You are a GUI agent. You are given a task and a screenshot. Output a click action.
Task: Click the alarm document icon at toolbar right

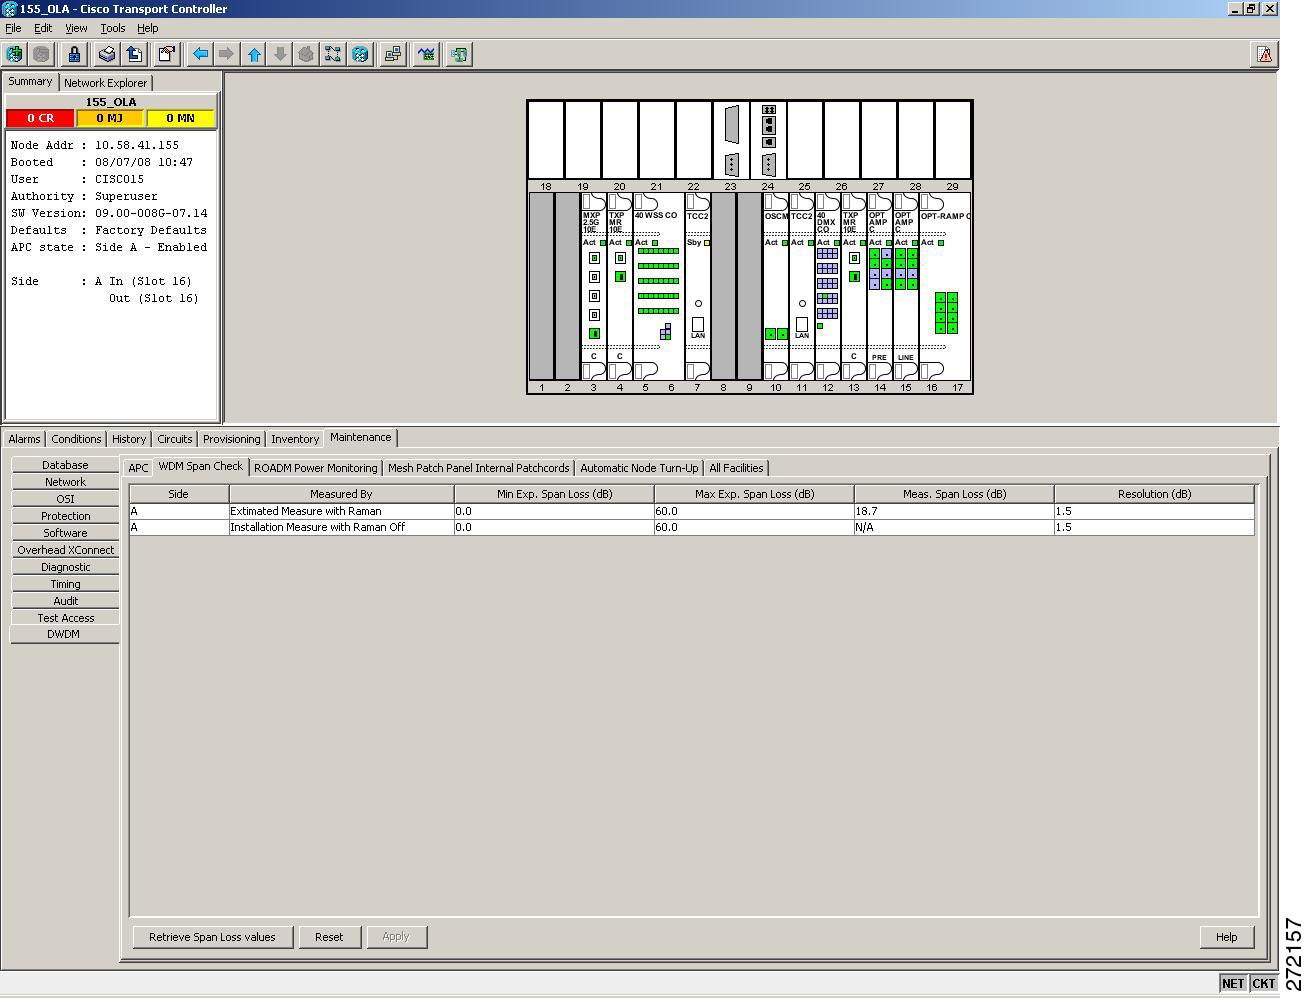tap(1265, 54)
